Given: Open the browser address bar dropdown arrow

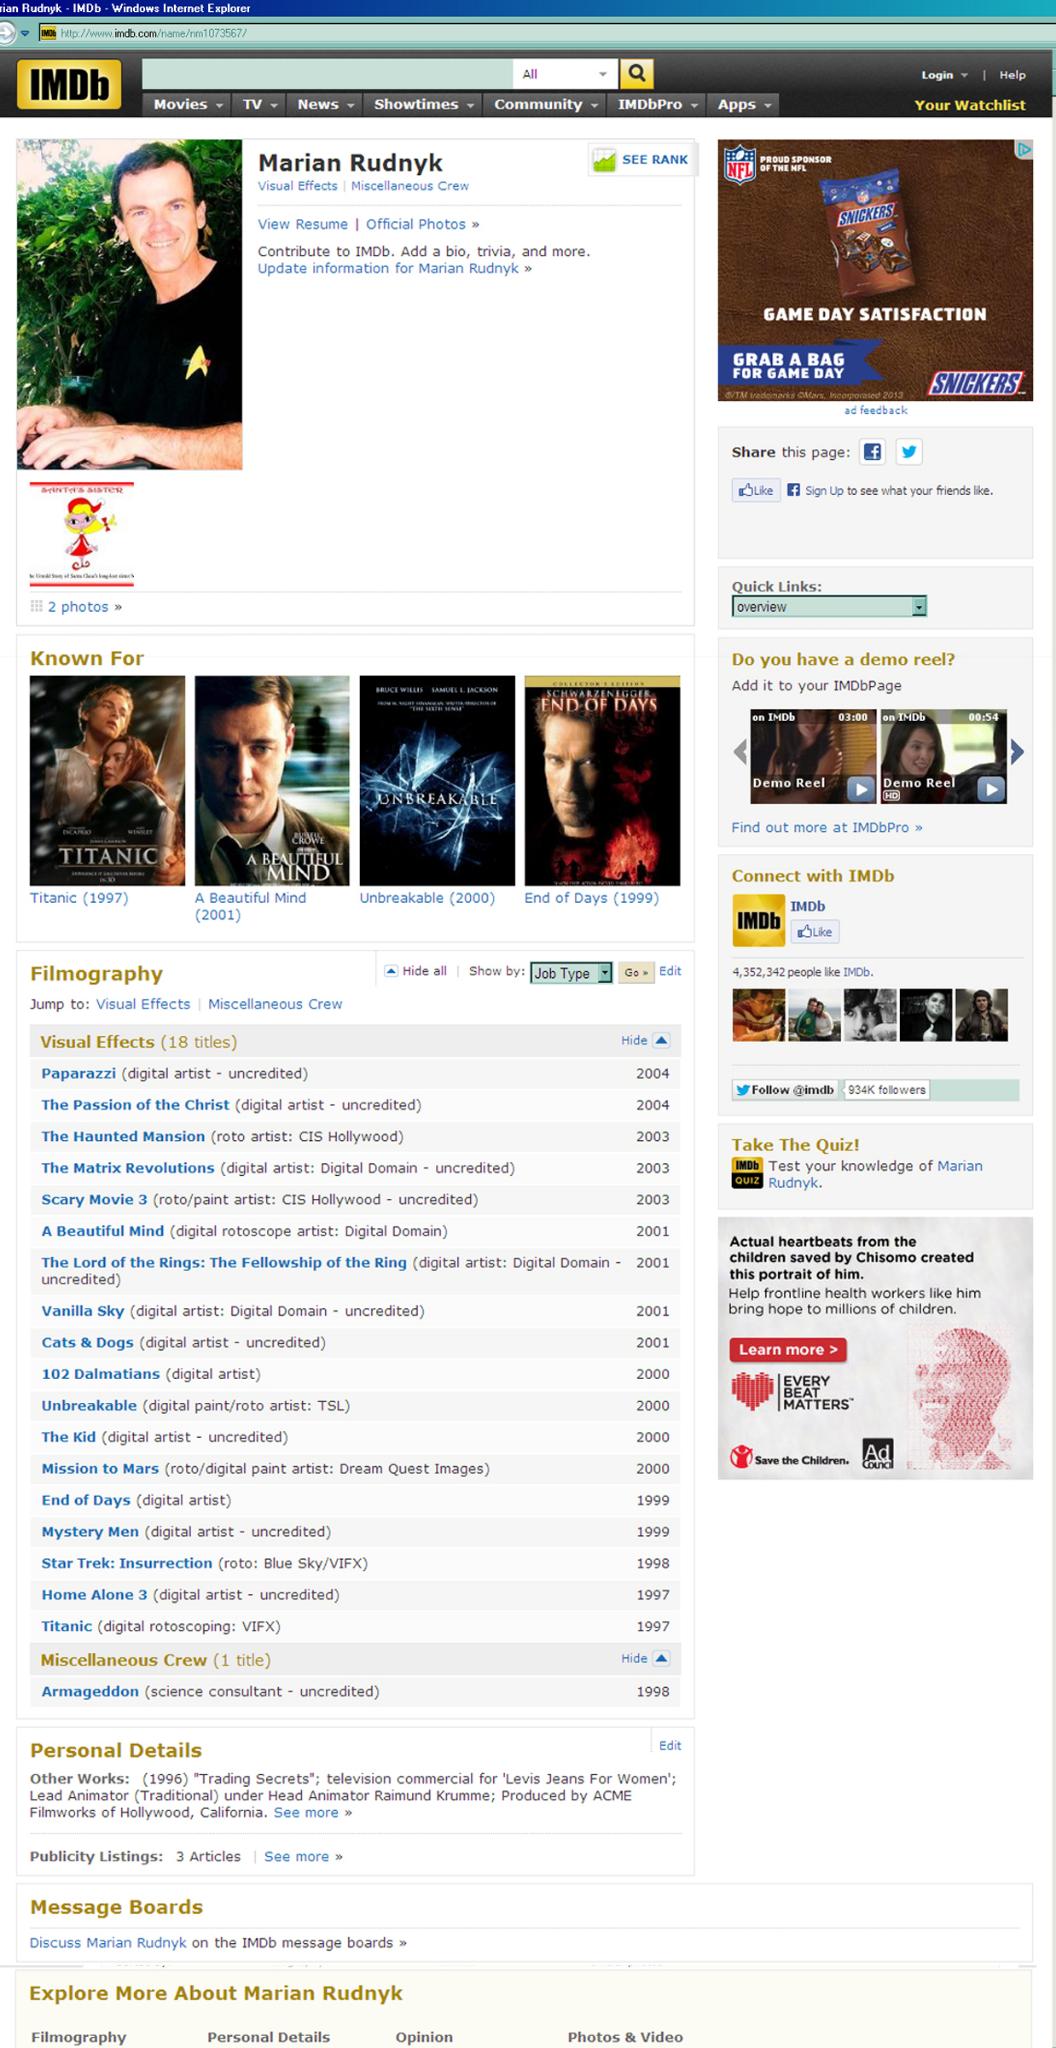Looking at the screenshot, I should pyautogui.click(x=25, y=33).
